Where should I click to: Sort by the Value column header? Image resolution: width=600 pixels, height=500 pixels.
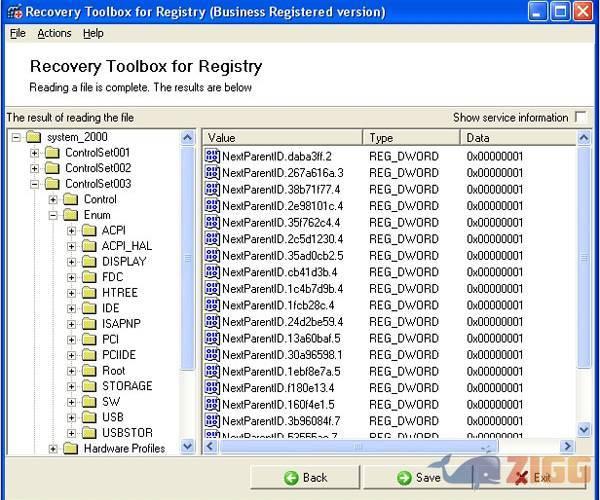(x=282, y=137)
